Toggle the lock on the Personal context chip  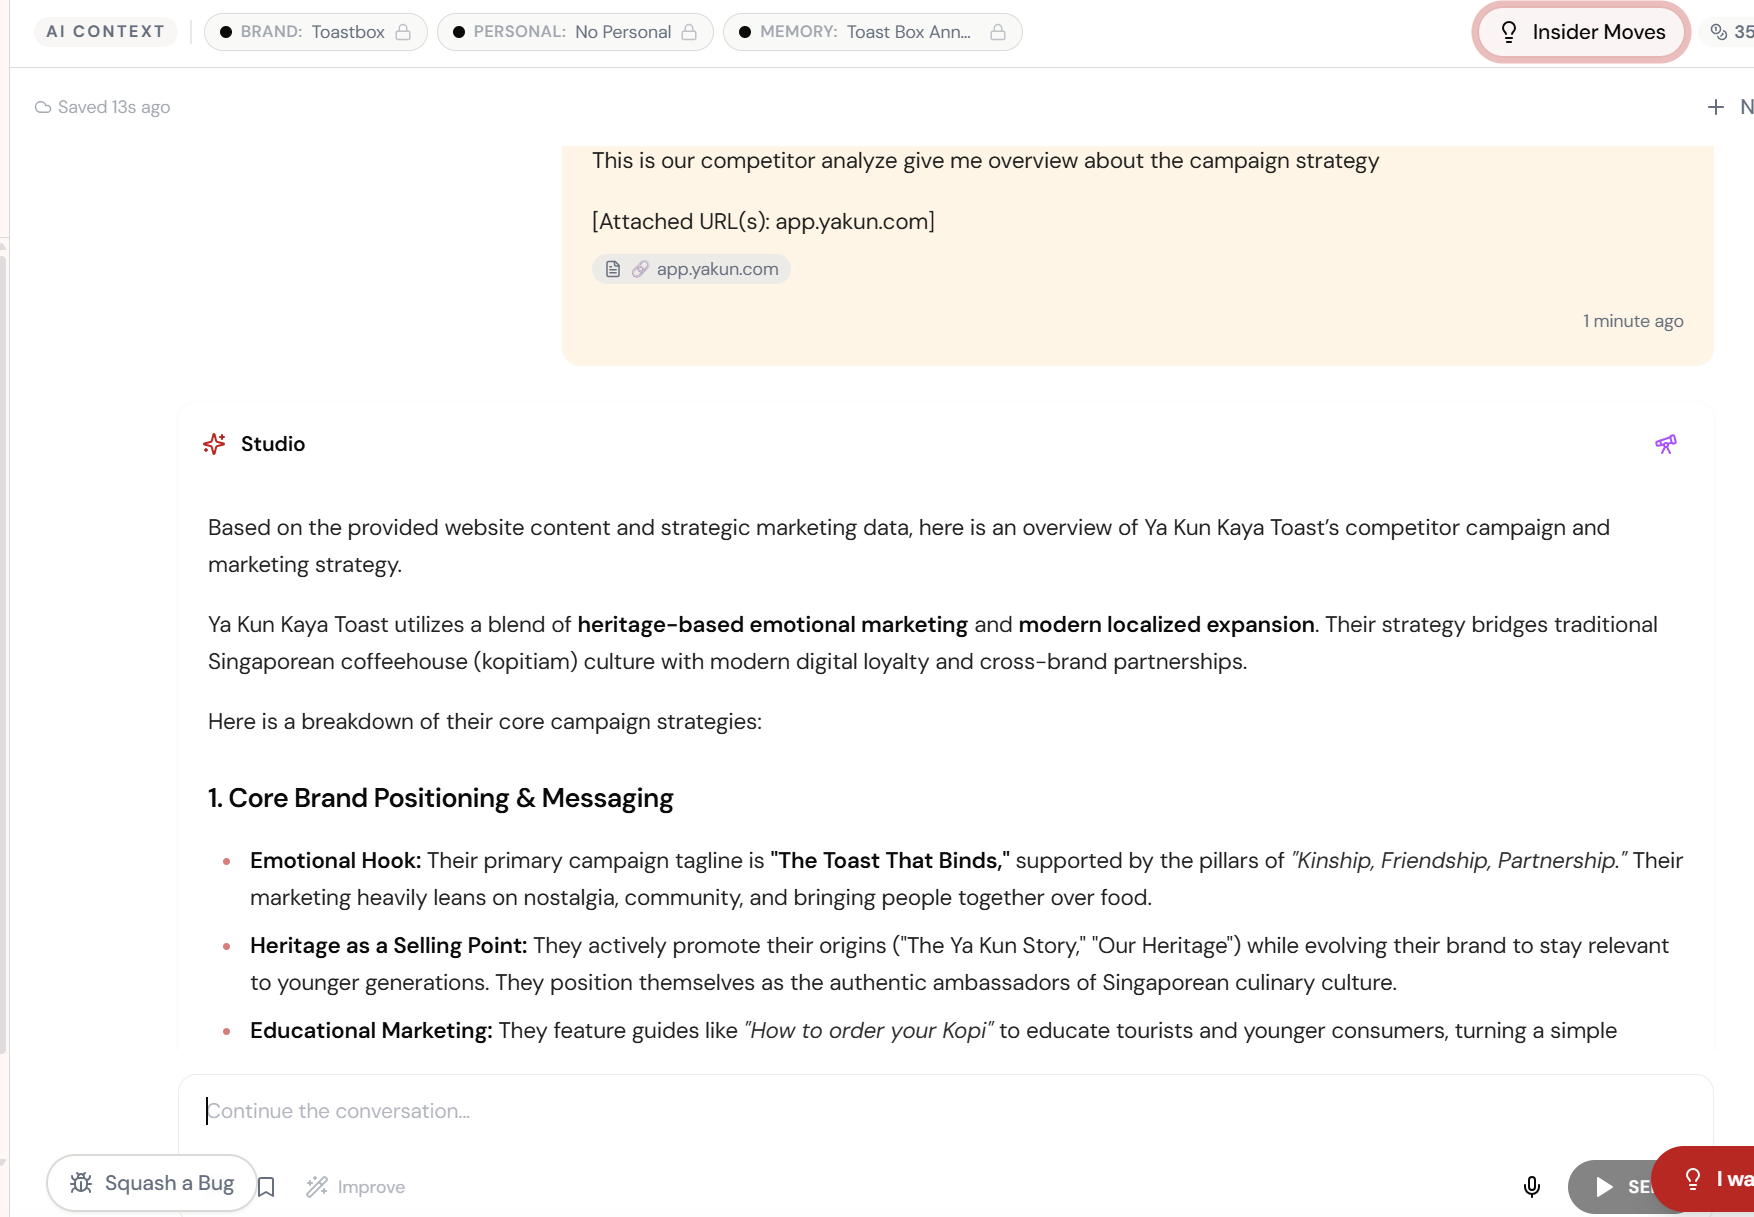click(689, 32)
